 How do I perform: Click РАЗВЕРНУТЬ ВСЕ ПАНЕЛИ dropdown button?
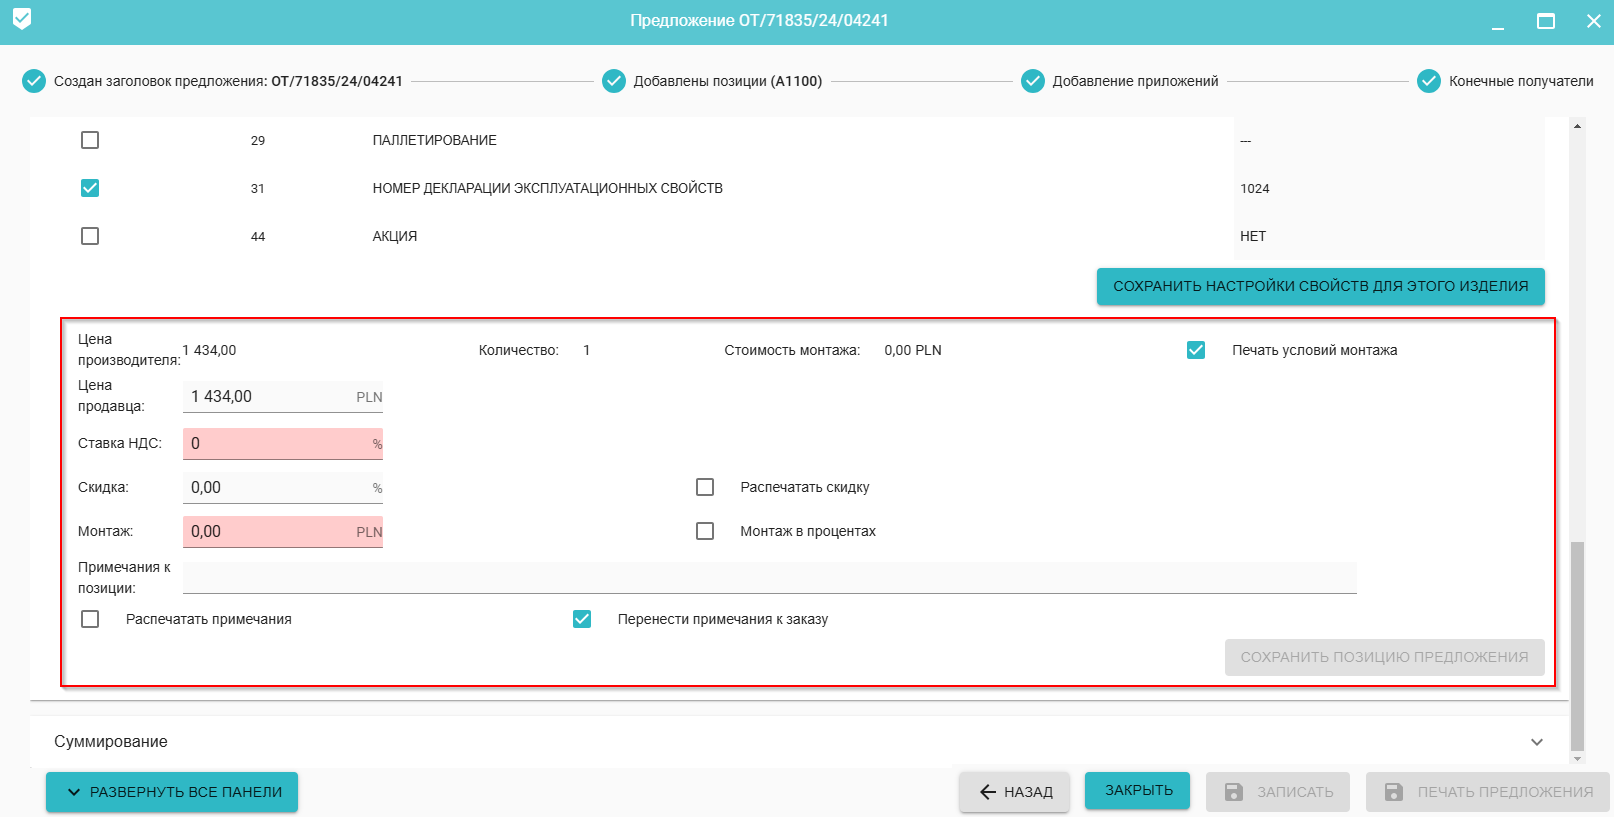[x=172, y=792]
